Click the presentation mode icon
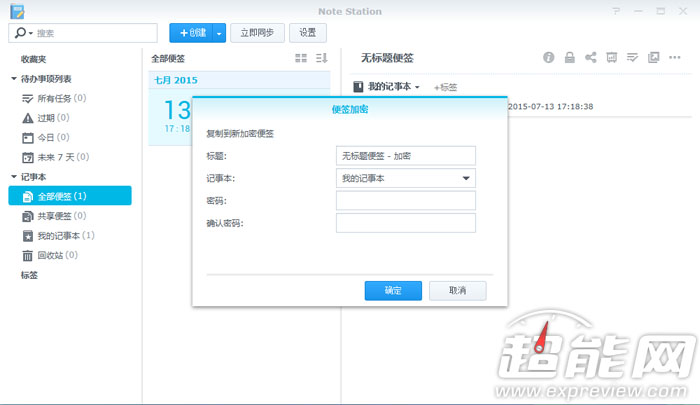This screenshot has width=700, height=405. tap(612, 57)
